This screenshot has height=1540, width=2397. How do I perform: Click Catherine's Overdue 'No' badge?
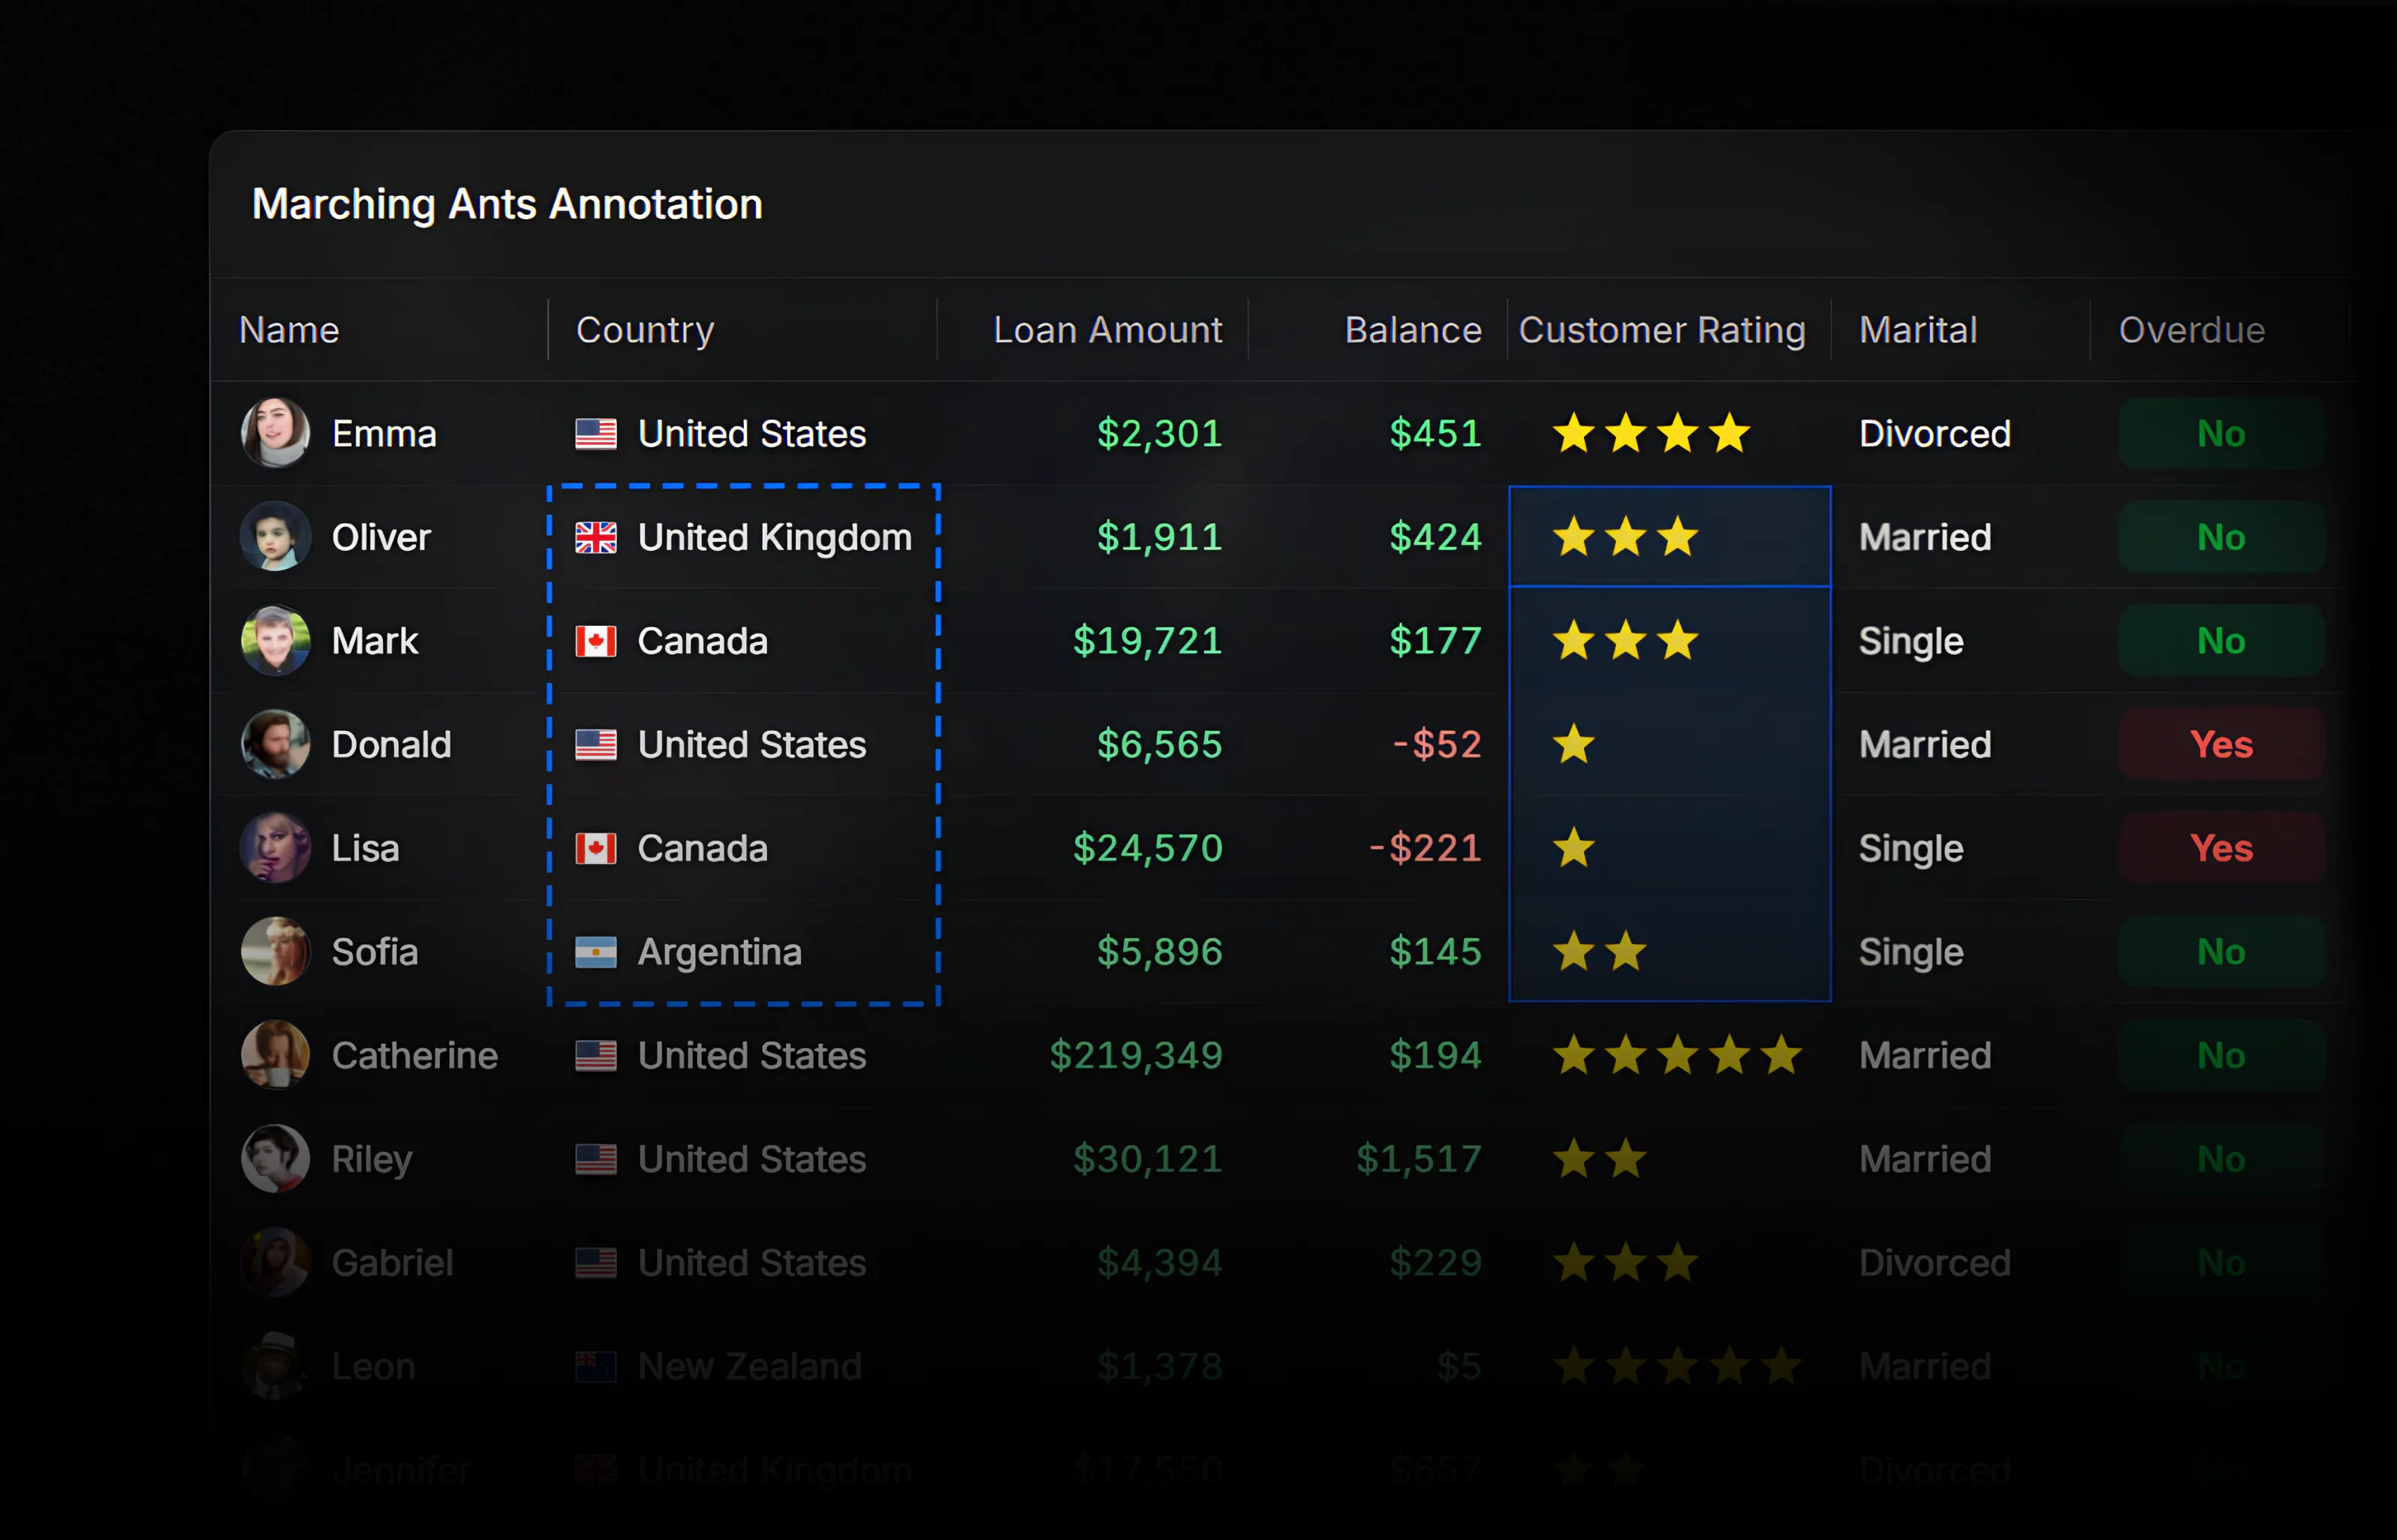[2221, 1055]
